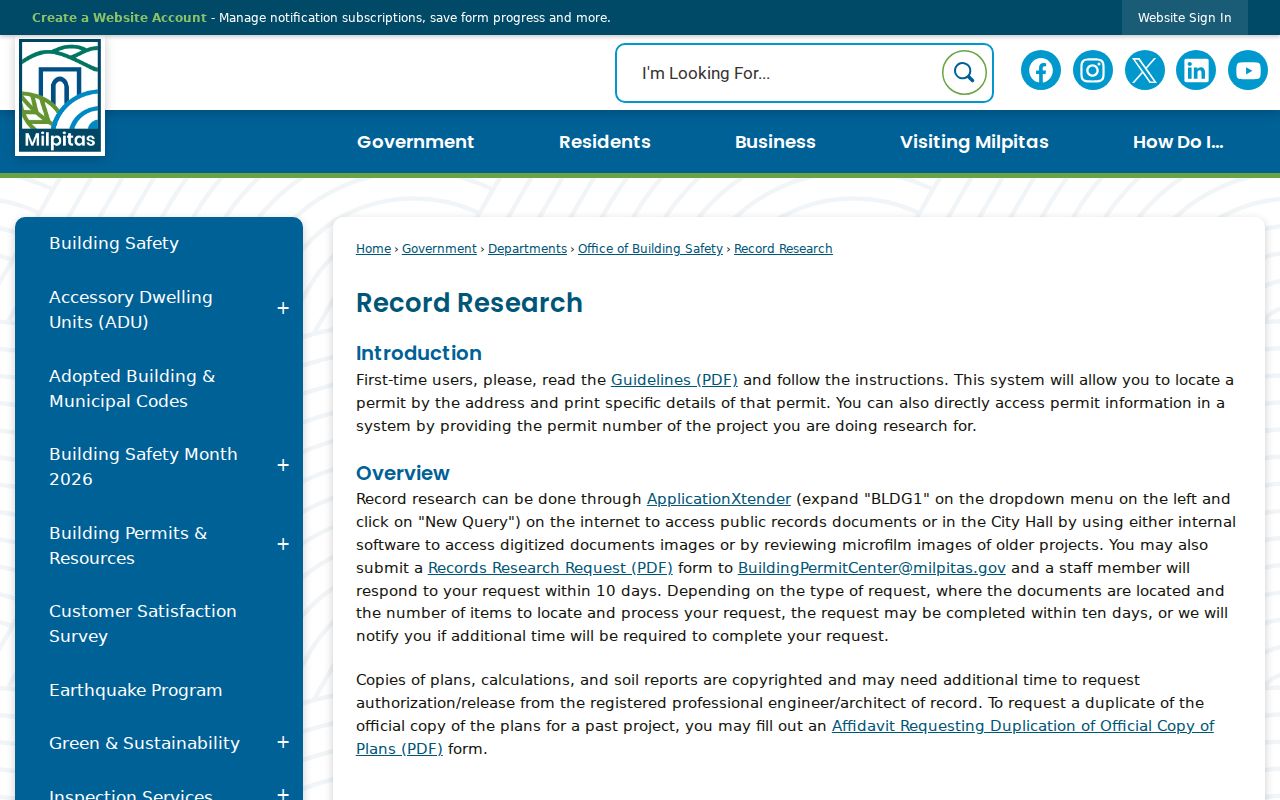Open the YouTube social icon
The width and height of the screenshot is (1280, 800).
[1248, 70]
